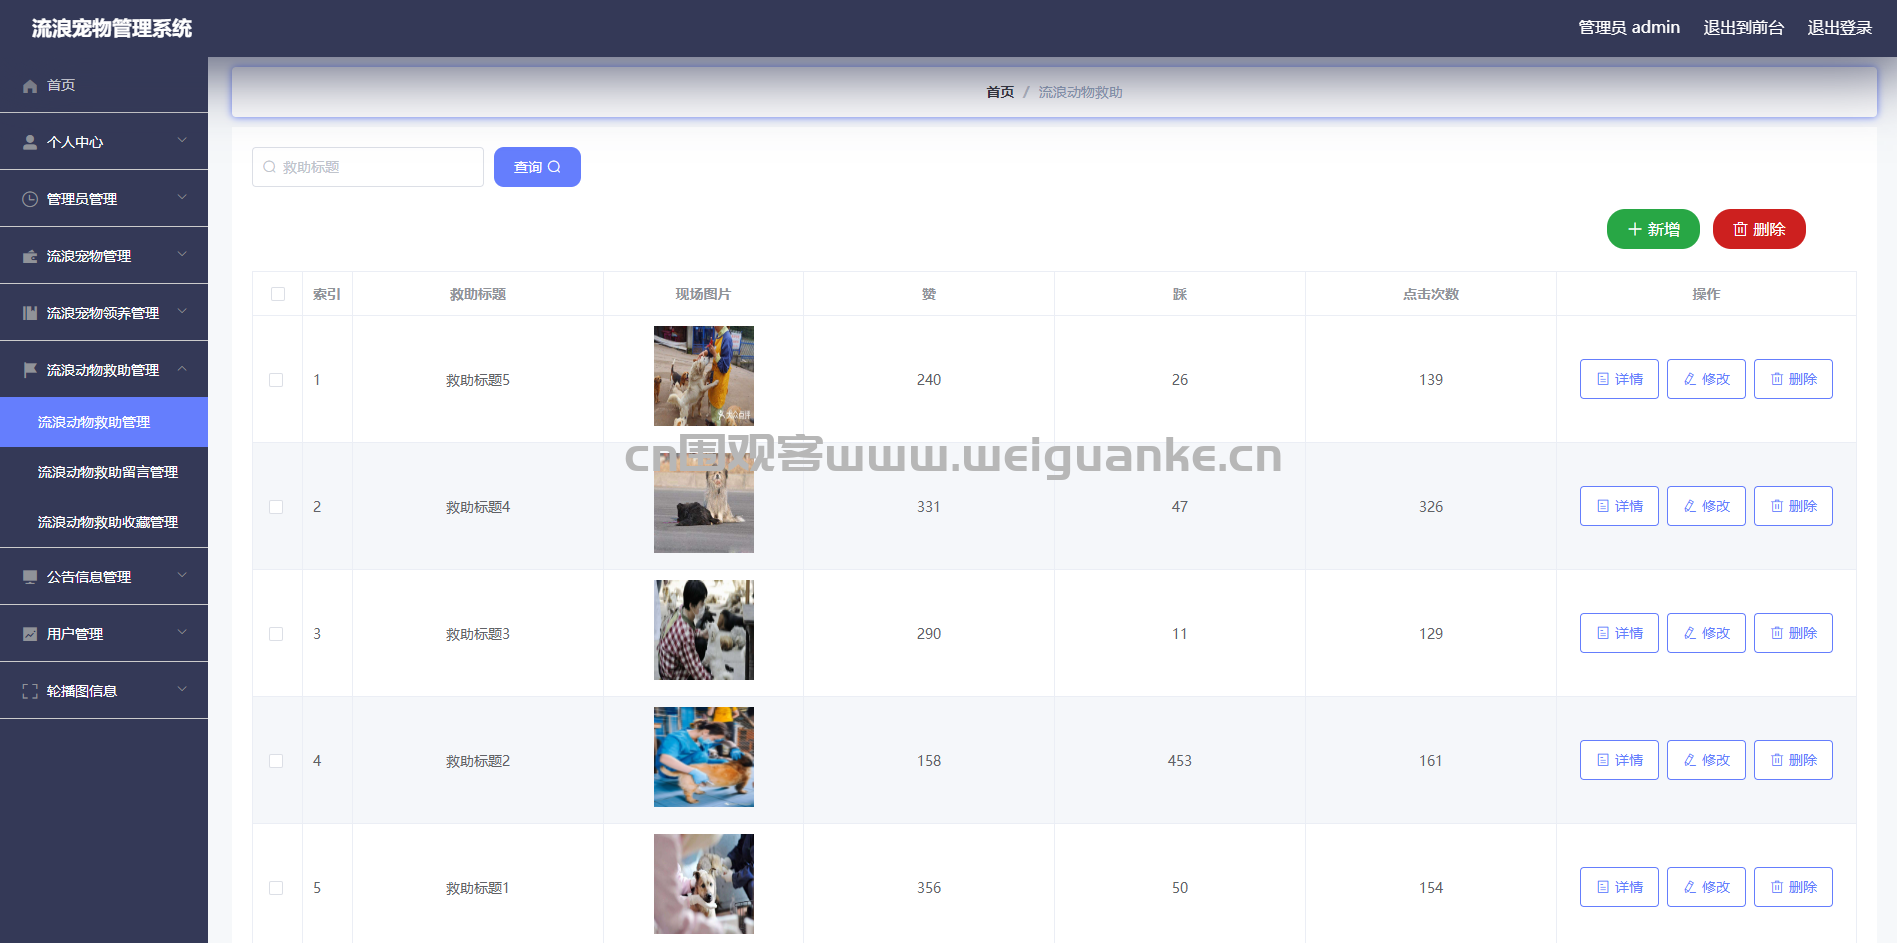The image size is (1897, 943).
Task: Open 首页 in sidebar menu
Action: [x=104, y=85]
